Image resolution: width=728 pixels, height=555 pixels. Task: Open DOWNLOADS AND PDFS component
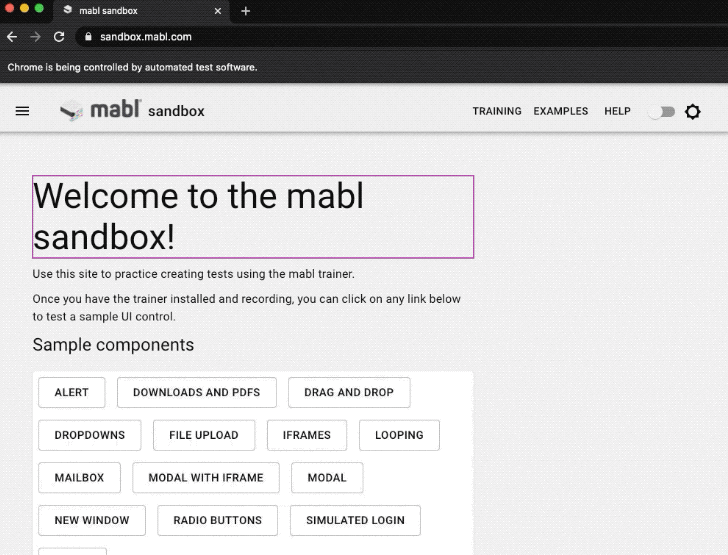(x=196, y=392)
